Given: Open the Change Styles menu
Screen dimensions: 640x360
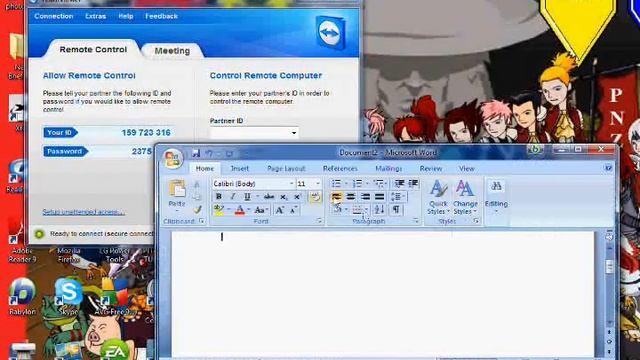Looking at the screenshot, I should (465, 198).
